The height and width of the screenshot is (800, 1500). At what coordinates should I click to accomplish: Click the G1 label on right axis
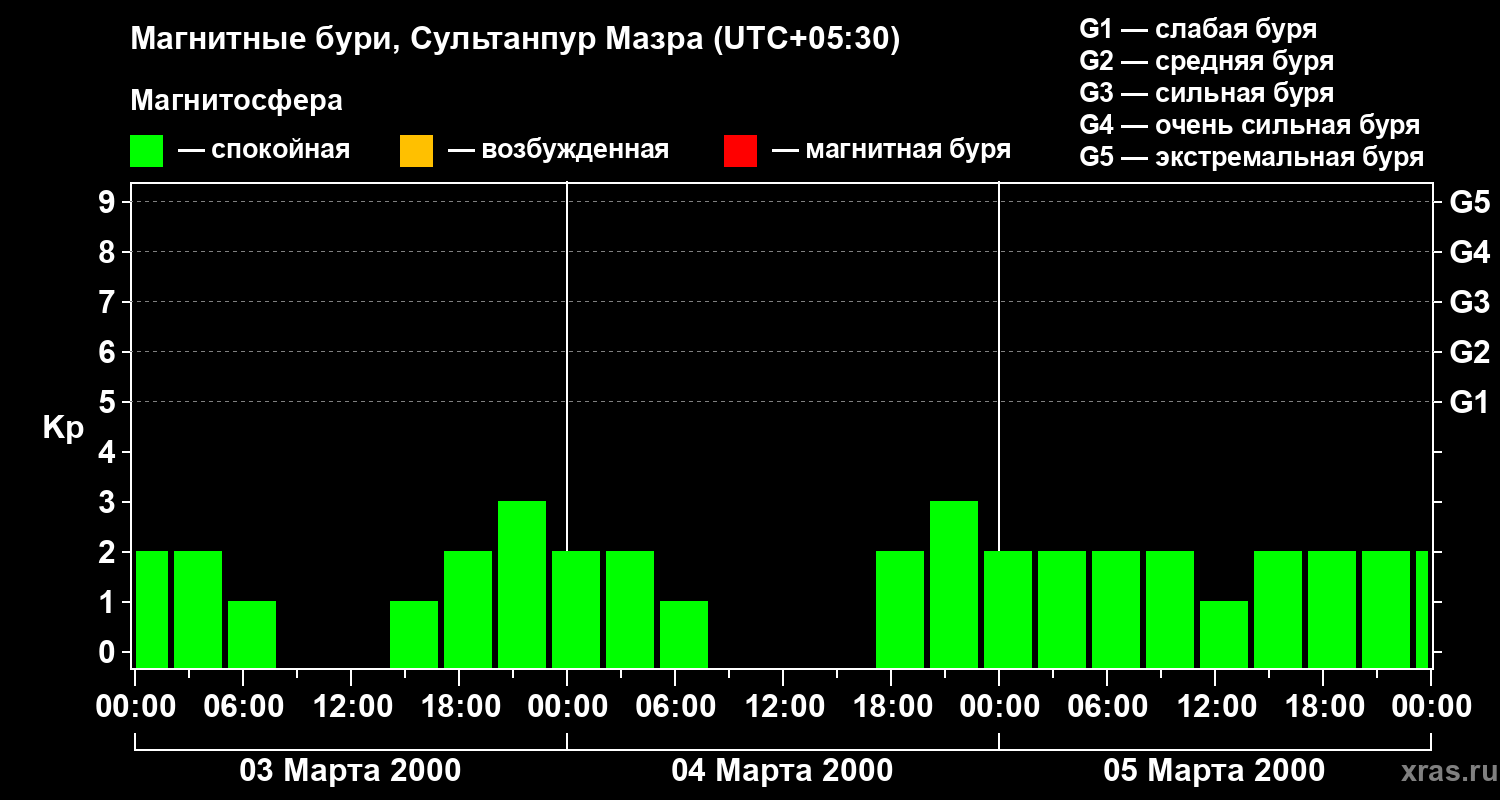pyautogui.click(x=1469, y=402)
